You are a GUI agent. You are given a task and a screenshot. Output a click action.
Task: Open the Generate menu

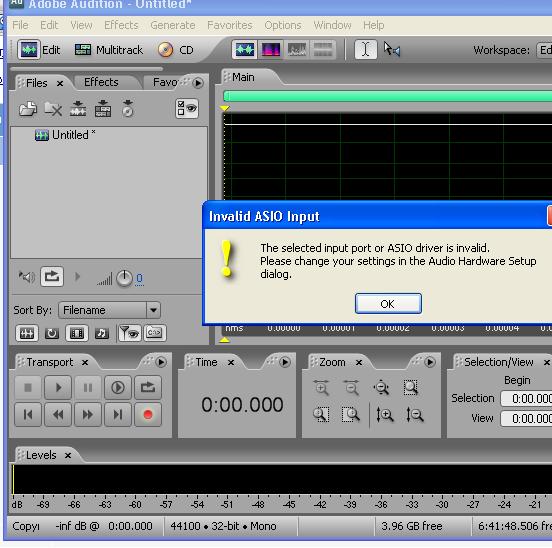(172, 25)
